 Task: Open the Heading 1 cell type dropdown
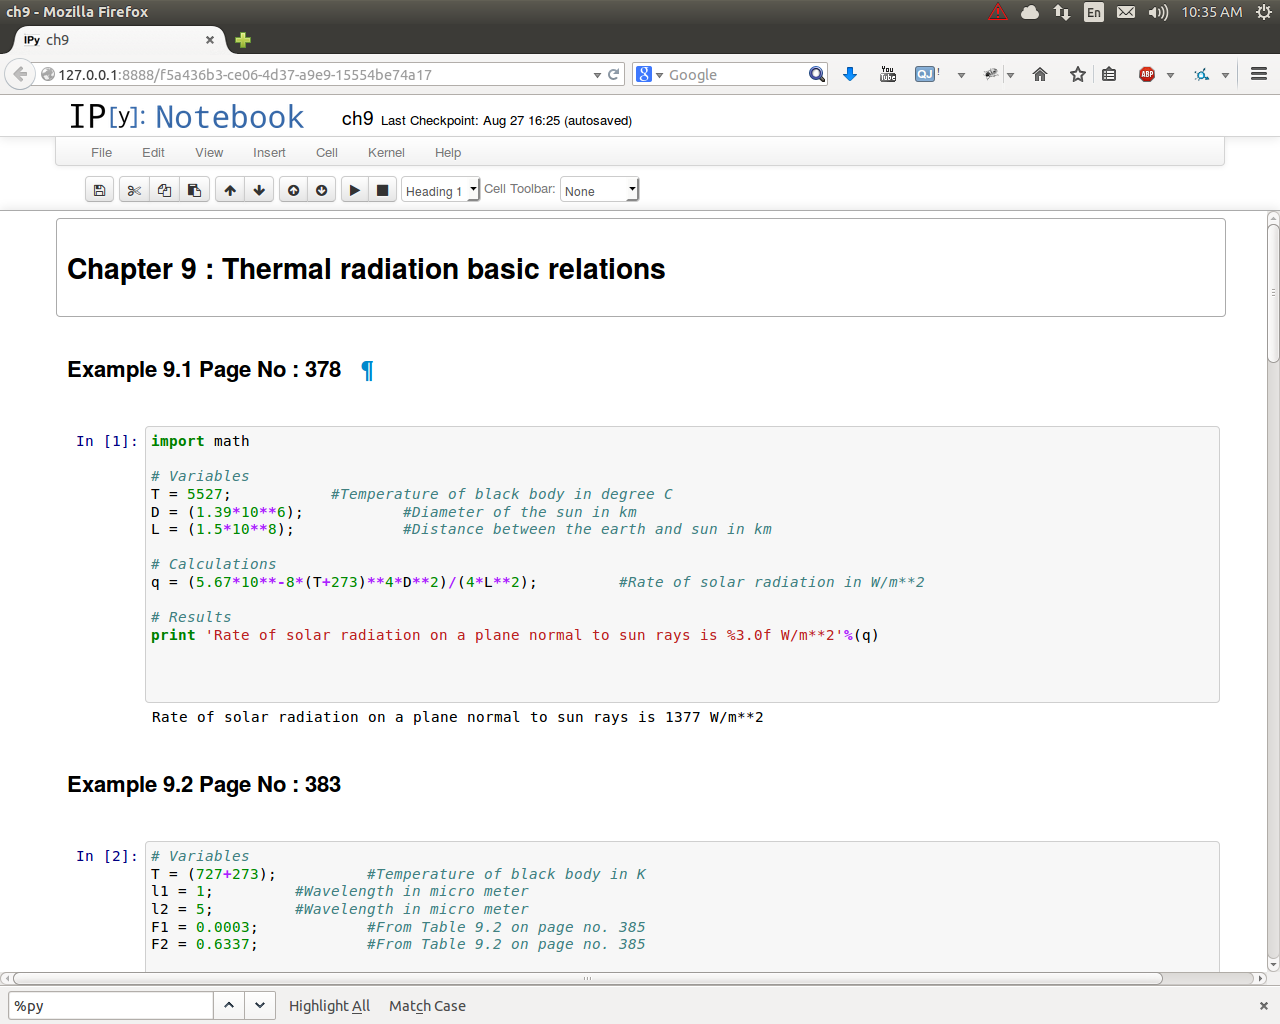440,190
